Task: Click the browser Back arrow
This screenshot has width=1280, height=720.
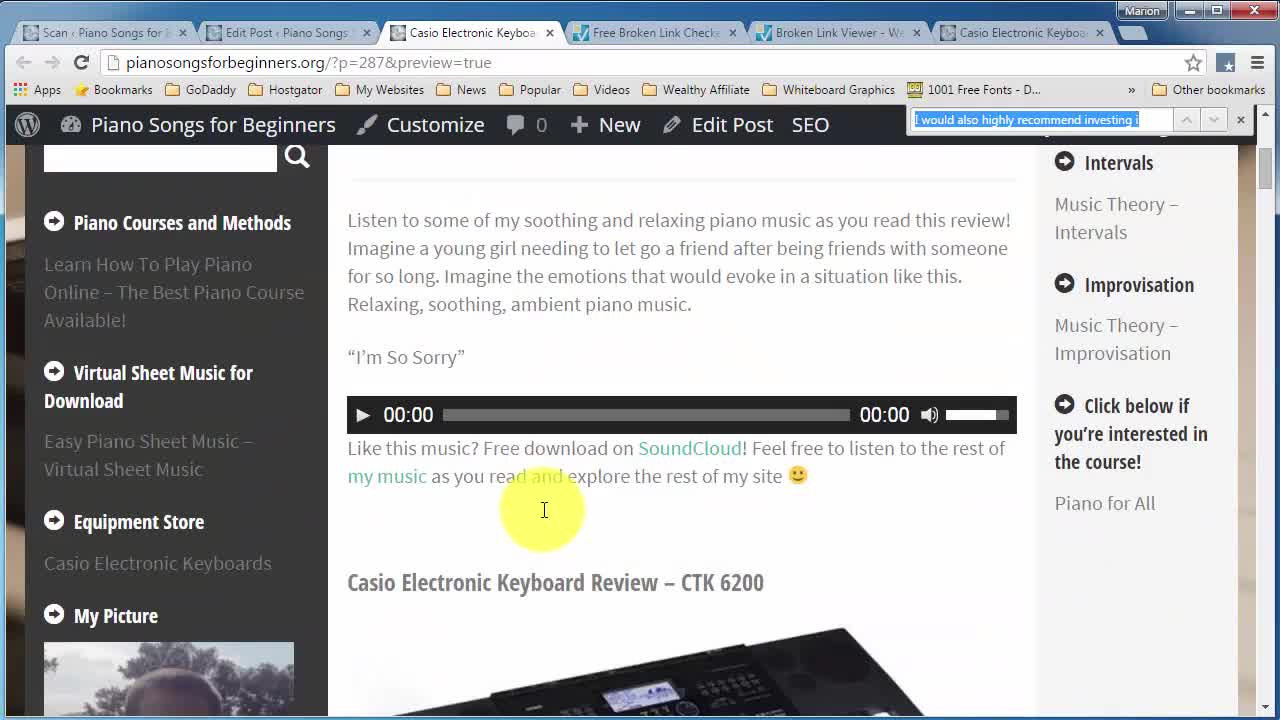Action: point(24,62)
